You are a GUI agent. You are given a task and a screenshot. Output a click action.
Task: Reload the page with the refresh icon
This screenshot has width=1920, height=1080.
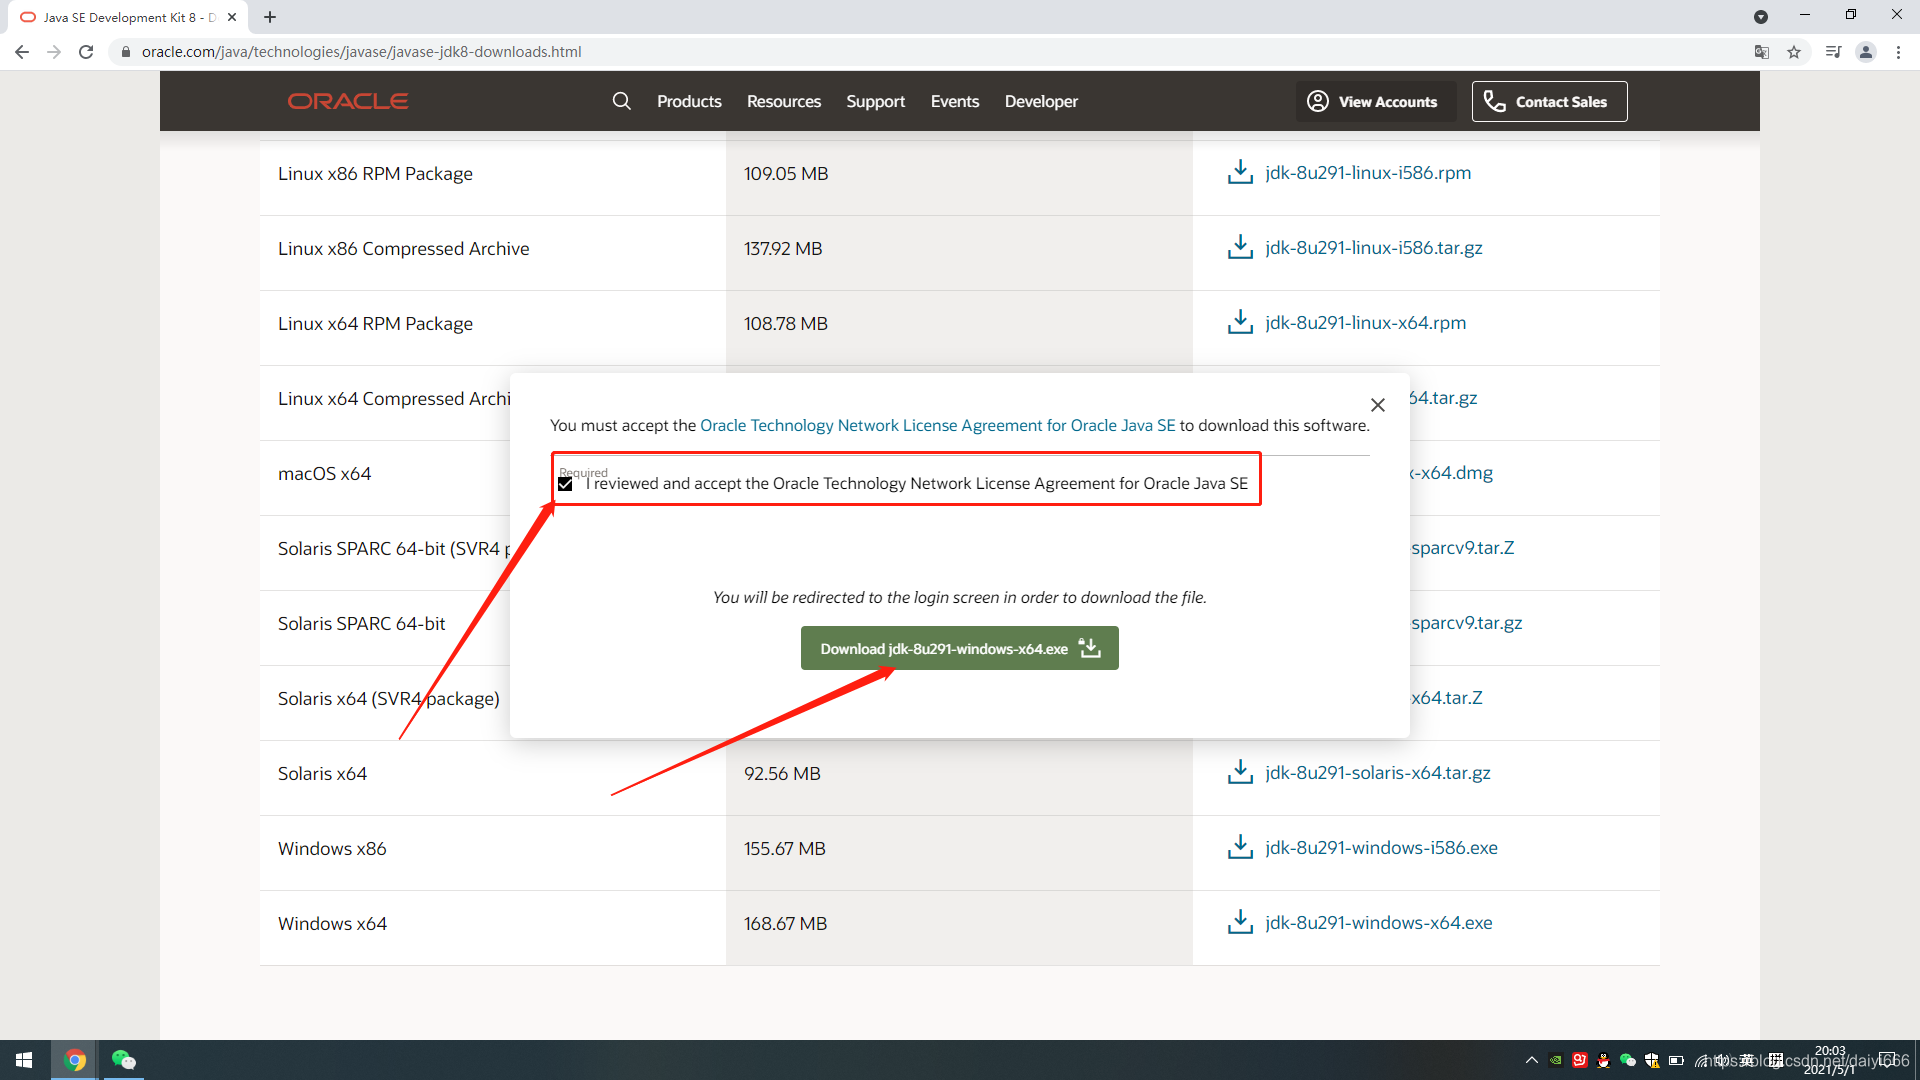coord(86,52)
